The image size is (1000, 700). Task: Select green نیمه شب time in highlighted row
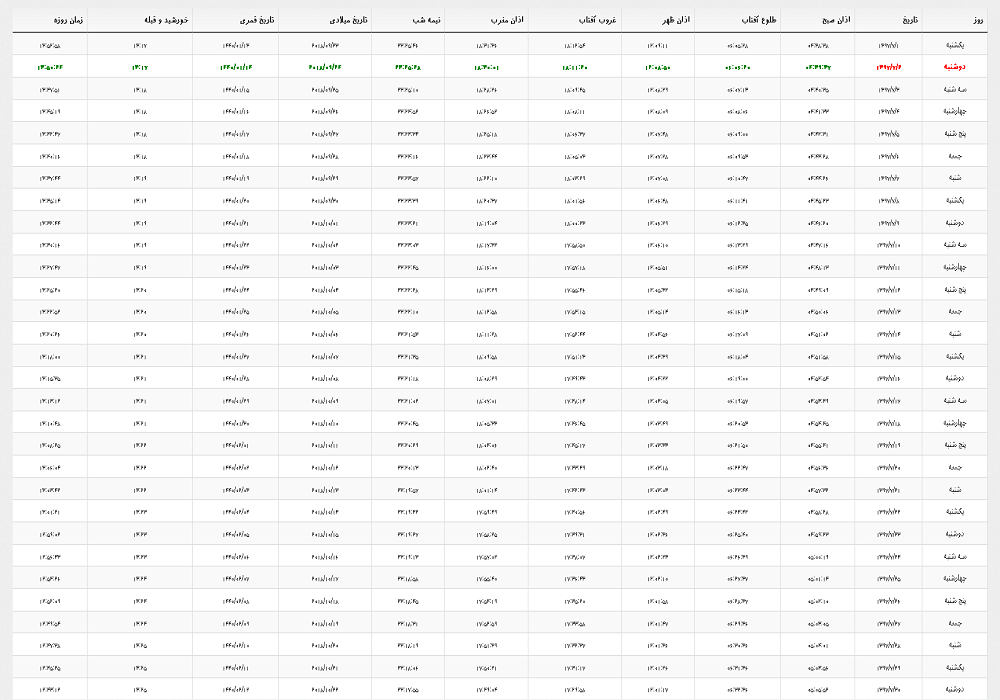coord(408,67)
